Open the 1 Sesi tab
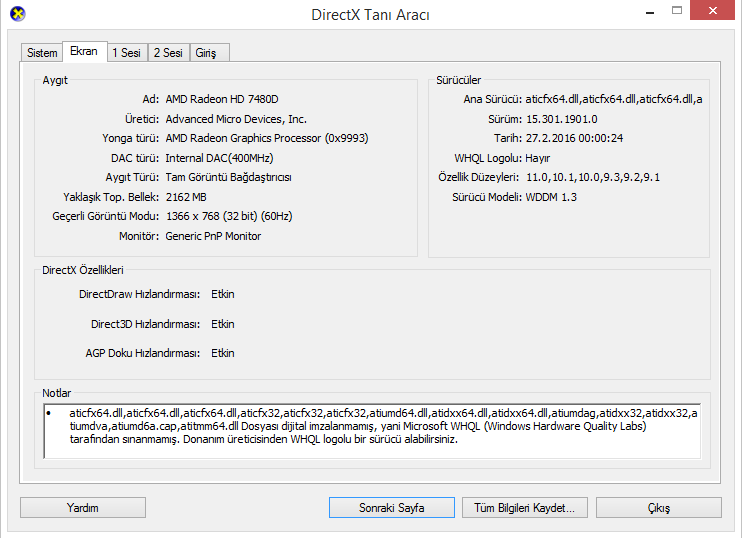The width and height of the screenshot is (742, 538). pos(127,53)
